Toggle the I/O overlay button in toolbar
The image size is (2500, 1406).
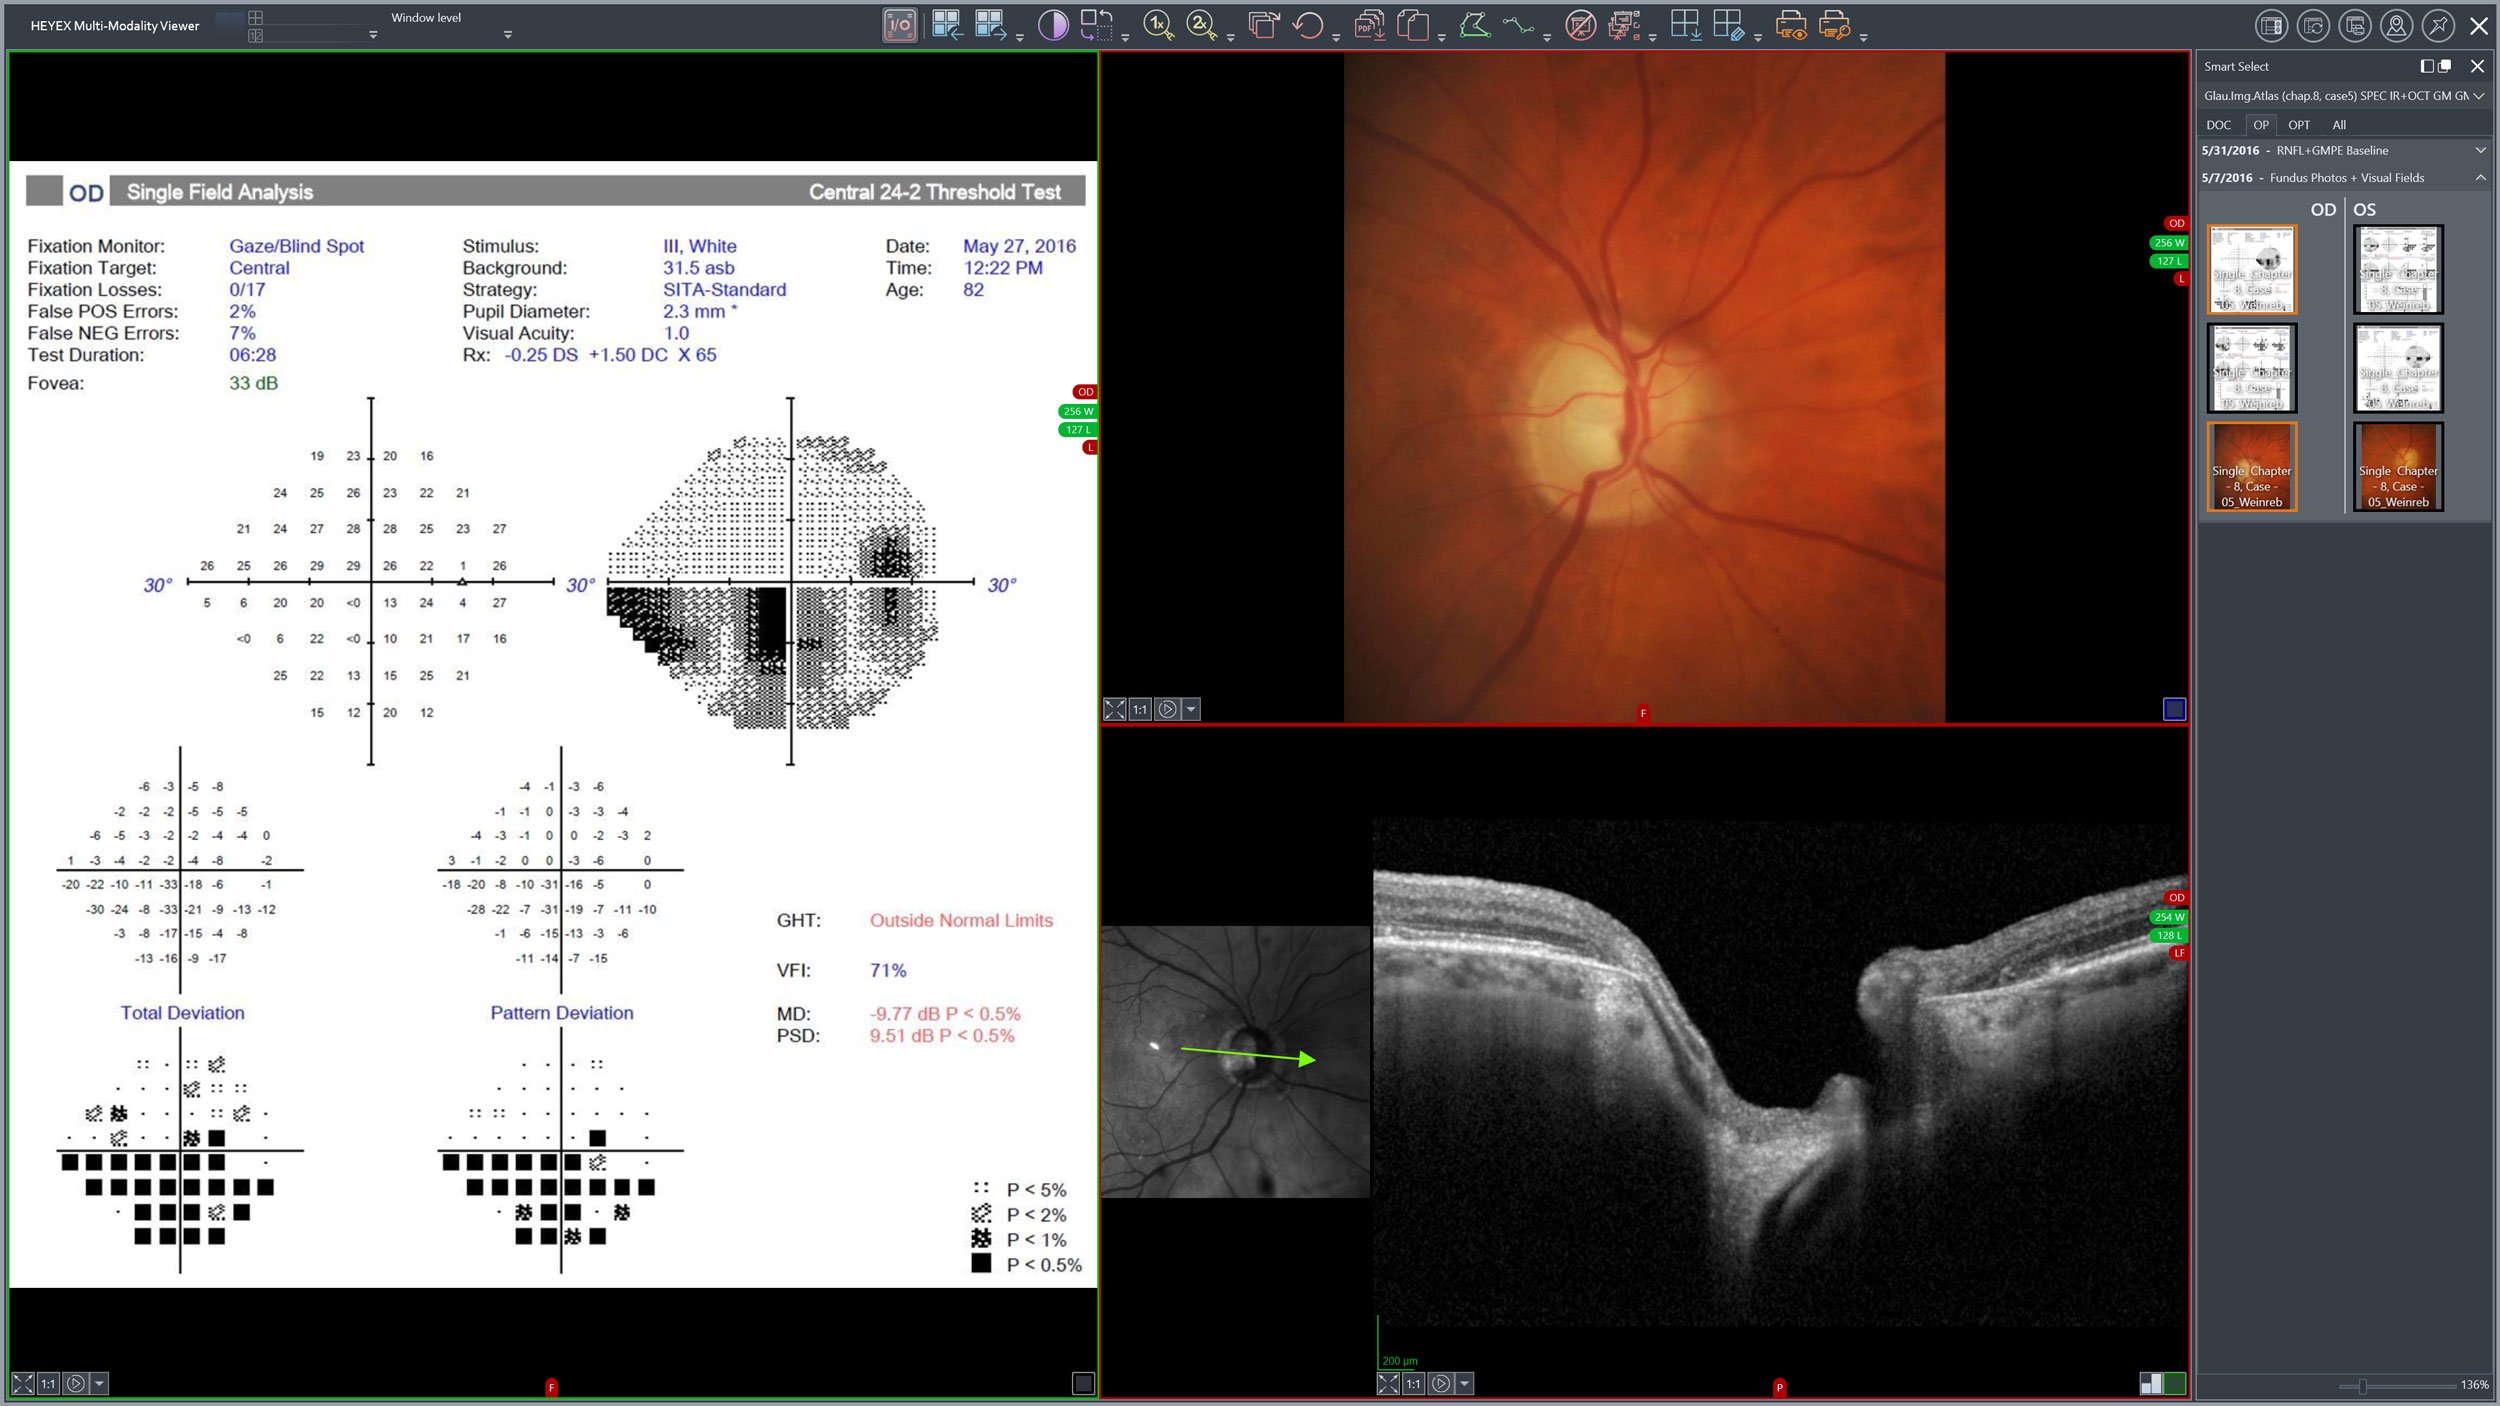(900, 25)
